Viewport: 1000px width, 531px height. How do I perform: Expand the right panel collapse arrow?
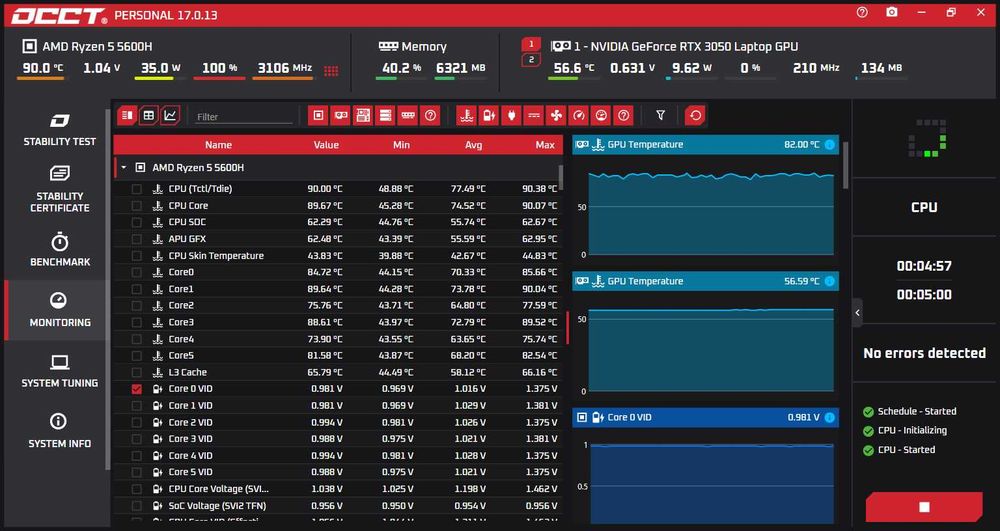point(857,312)
